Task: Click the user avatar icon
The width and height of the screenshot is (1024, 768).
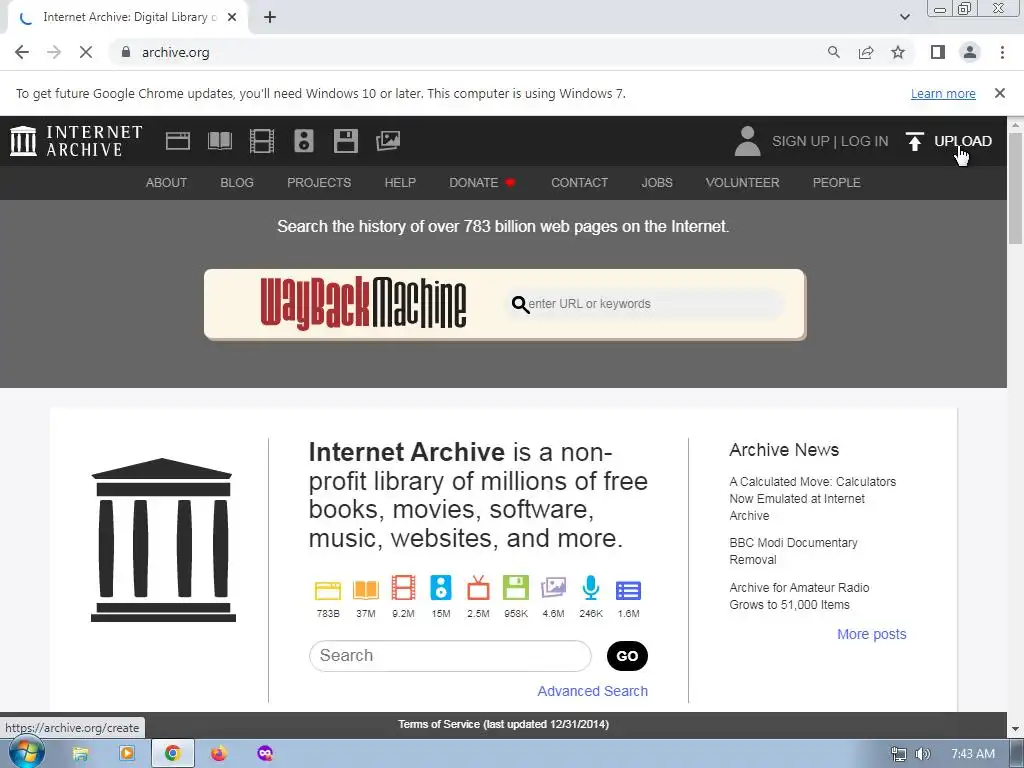Action: tap(748, 141)
